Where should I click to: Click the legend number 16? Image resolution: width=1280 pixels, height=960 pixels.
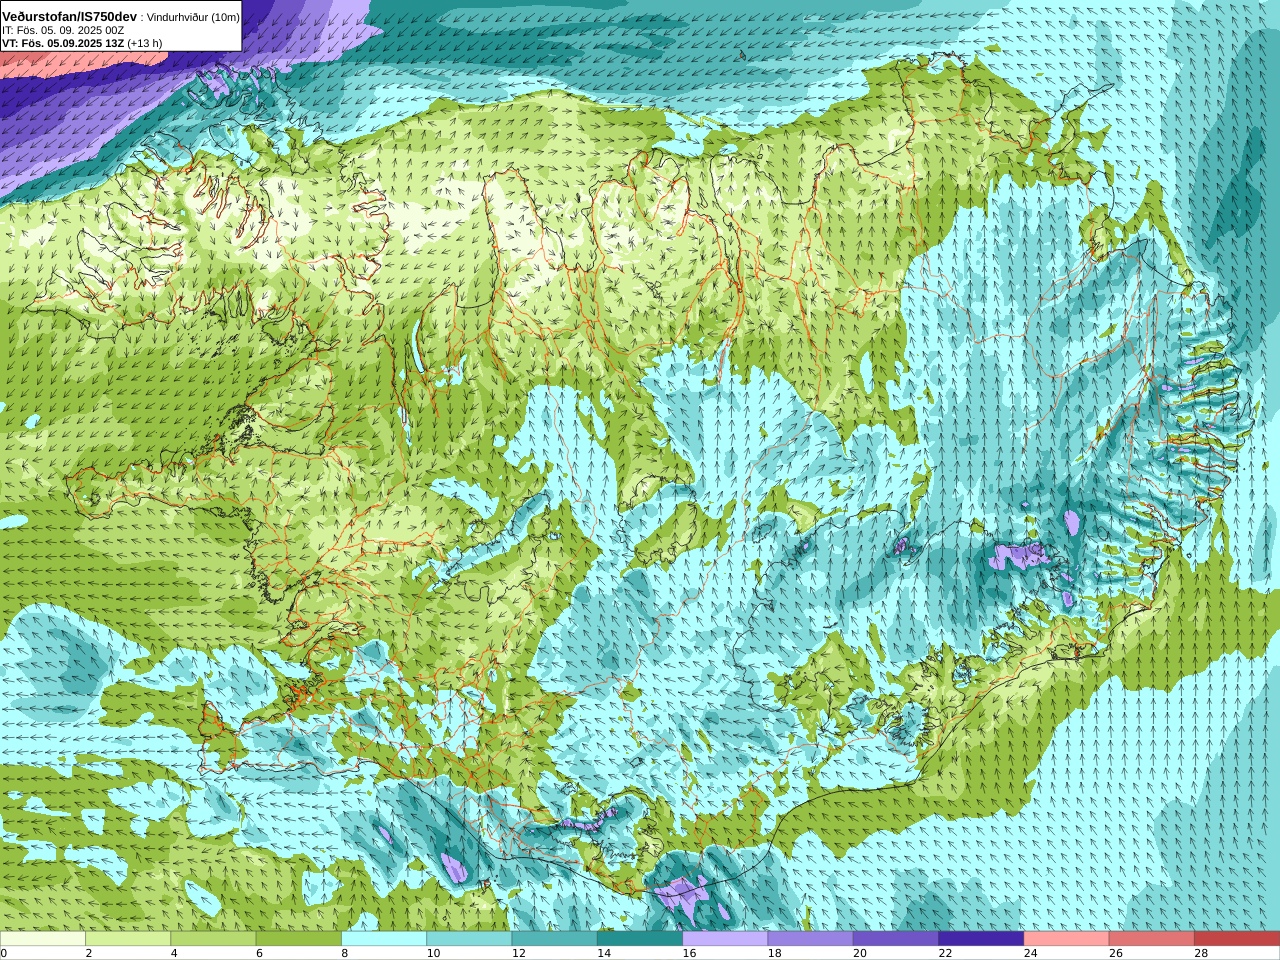pos(689,953)
